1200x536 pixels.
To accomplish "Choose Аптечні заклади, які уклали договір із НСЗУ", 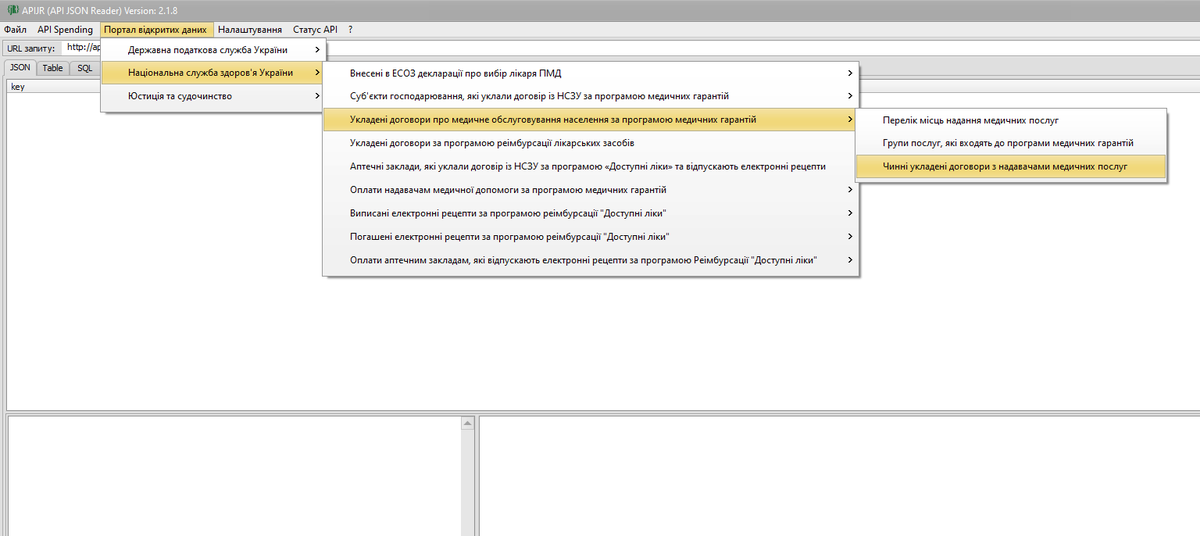I will pos(590,166).
